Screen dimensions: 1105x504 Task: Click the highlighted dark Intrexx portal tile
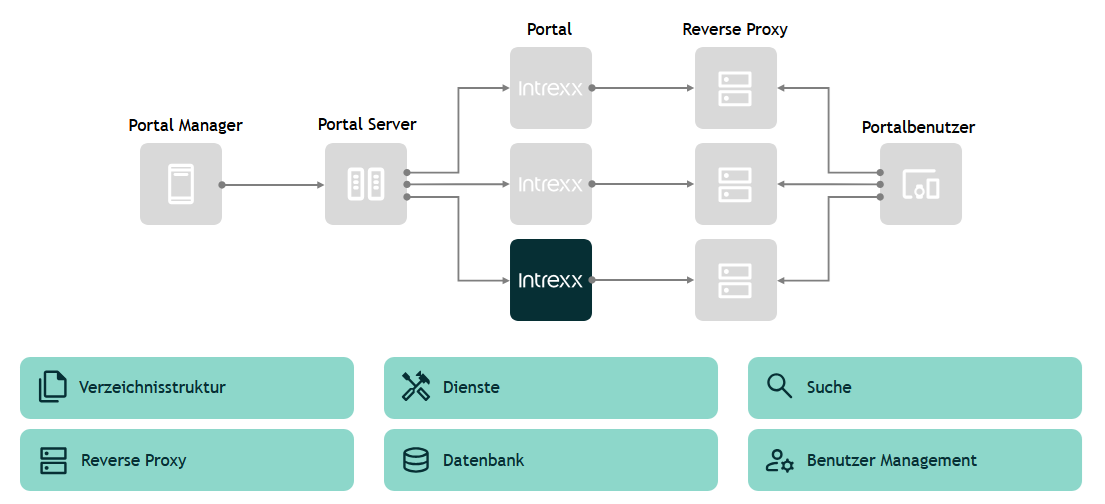pyautogui.click(x=550, y=280)
